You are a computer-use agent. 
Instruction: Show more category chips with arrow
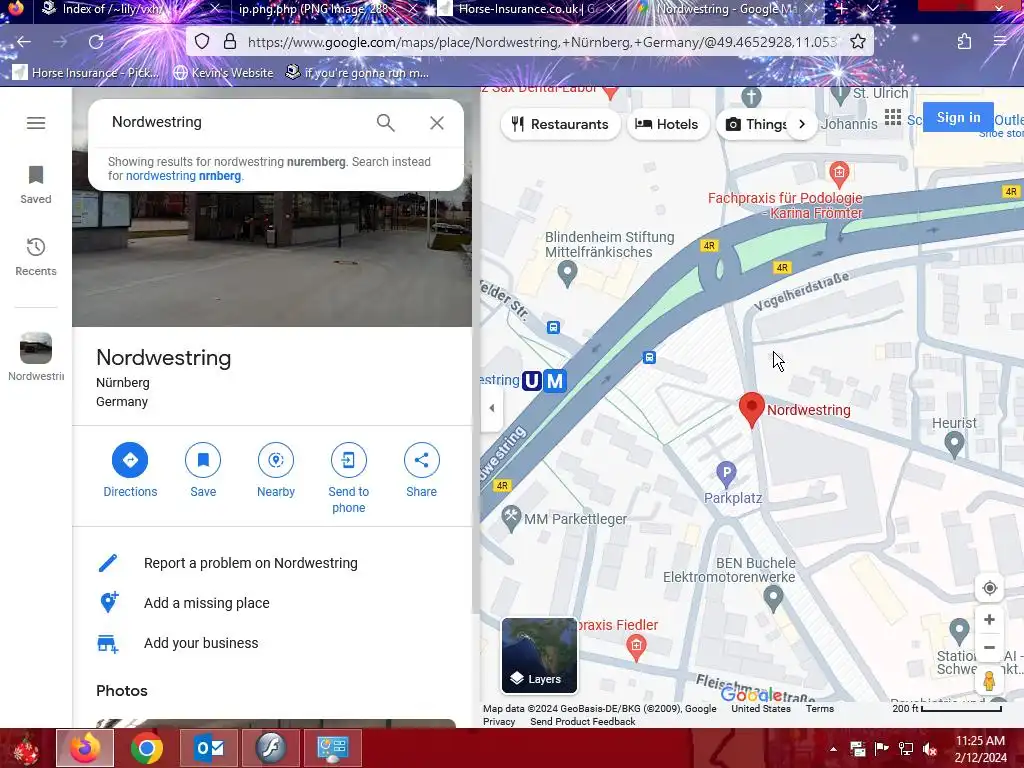point(802,124)
